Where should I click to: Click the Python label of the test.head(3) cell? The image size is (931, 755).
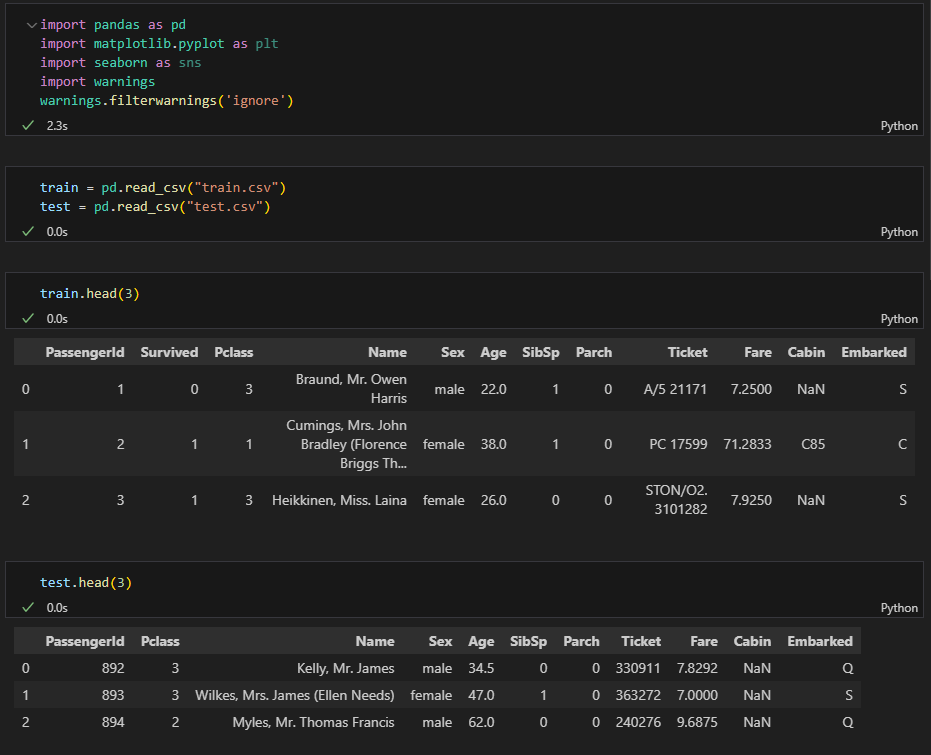point(899,608)
